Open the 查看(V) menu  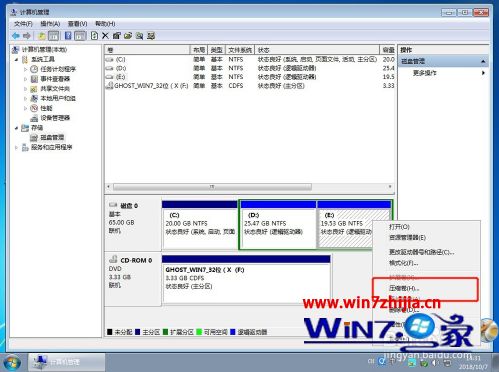[x=77, y=24]
